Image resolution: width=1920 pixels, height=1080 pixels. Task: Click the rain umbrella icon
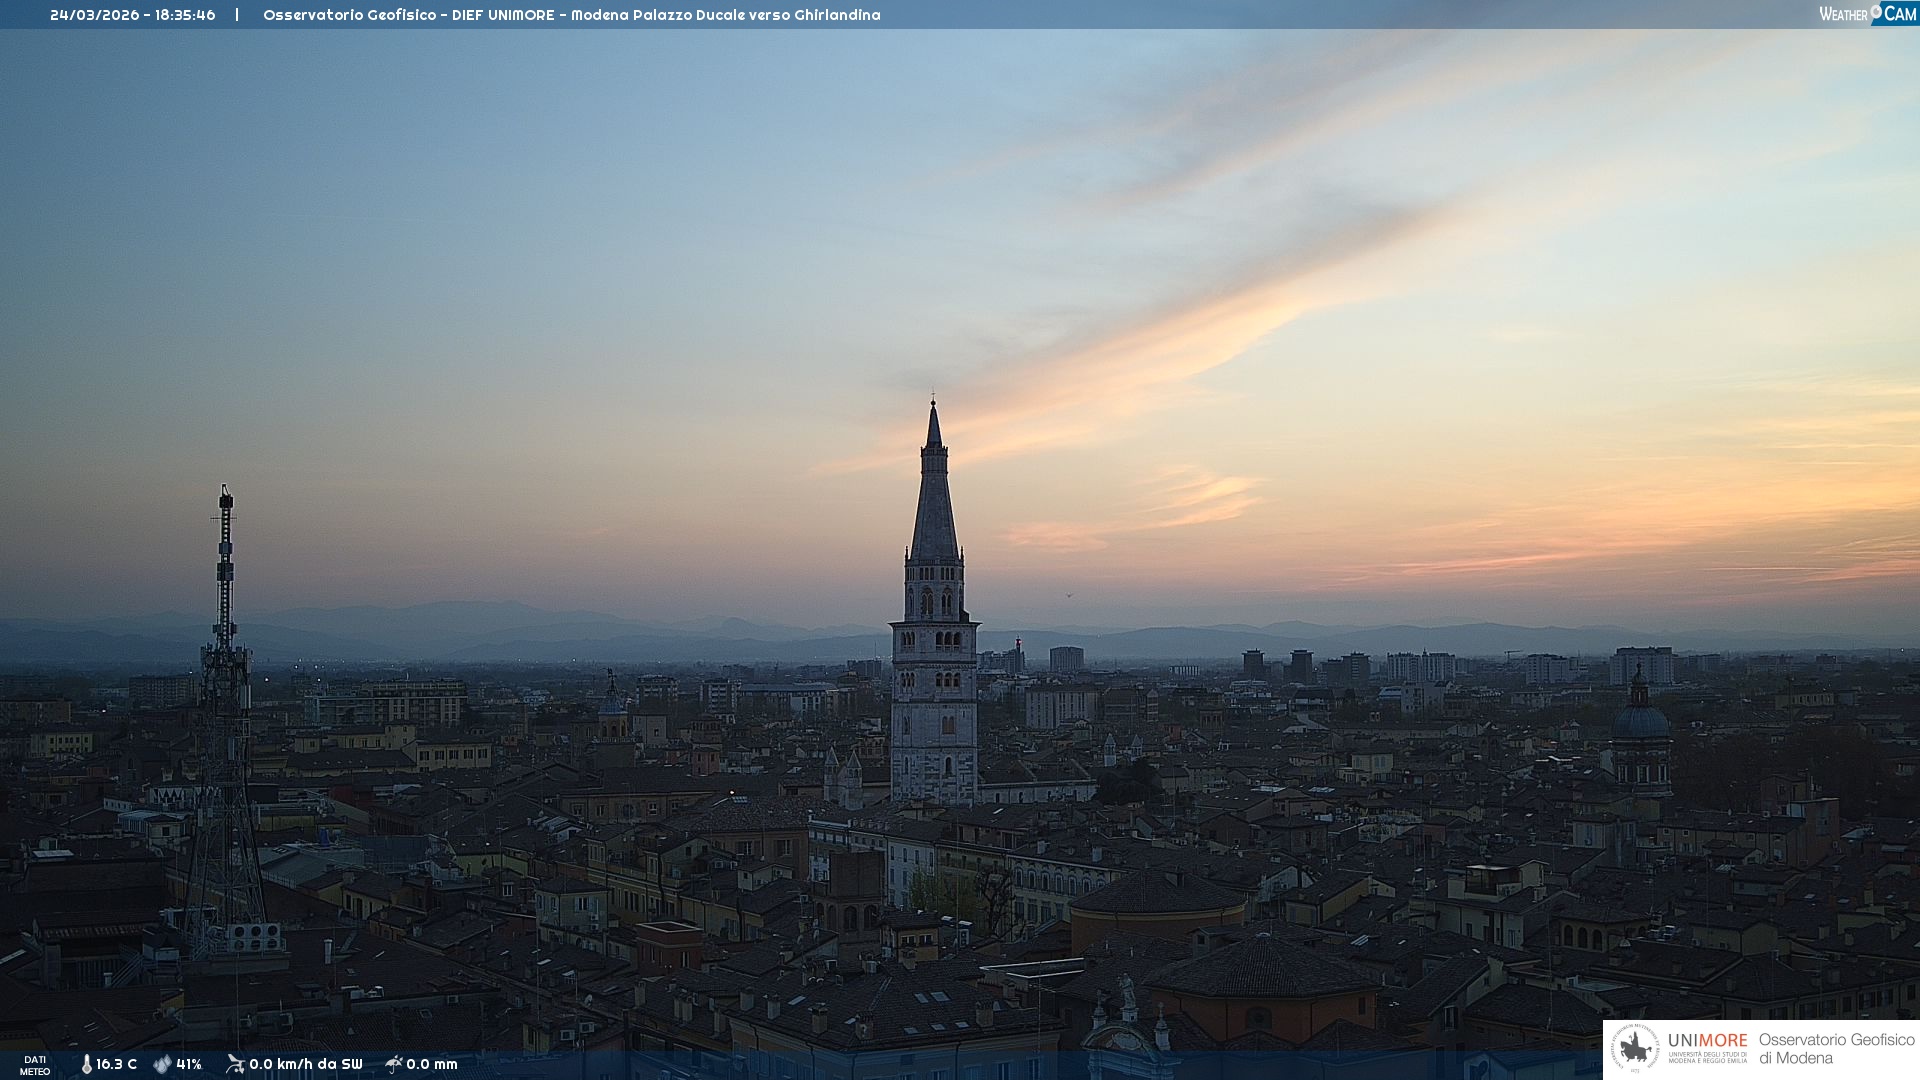click(x=393, y=1064)
